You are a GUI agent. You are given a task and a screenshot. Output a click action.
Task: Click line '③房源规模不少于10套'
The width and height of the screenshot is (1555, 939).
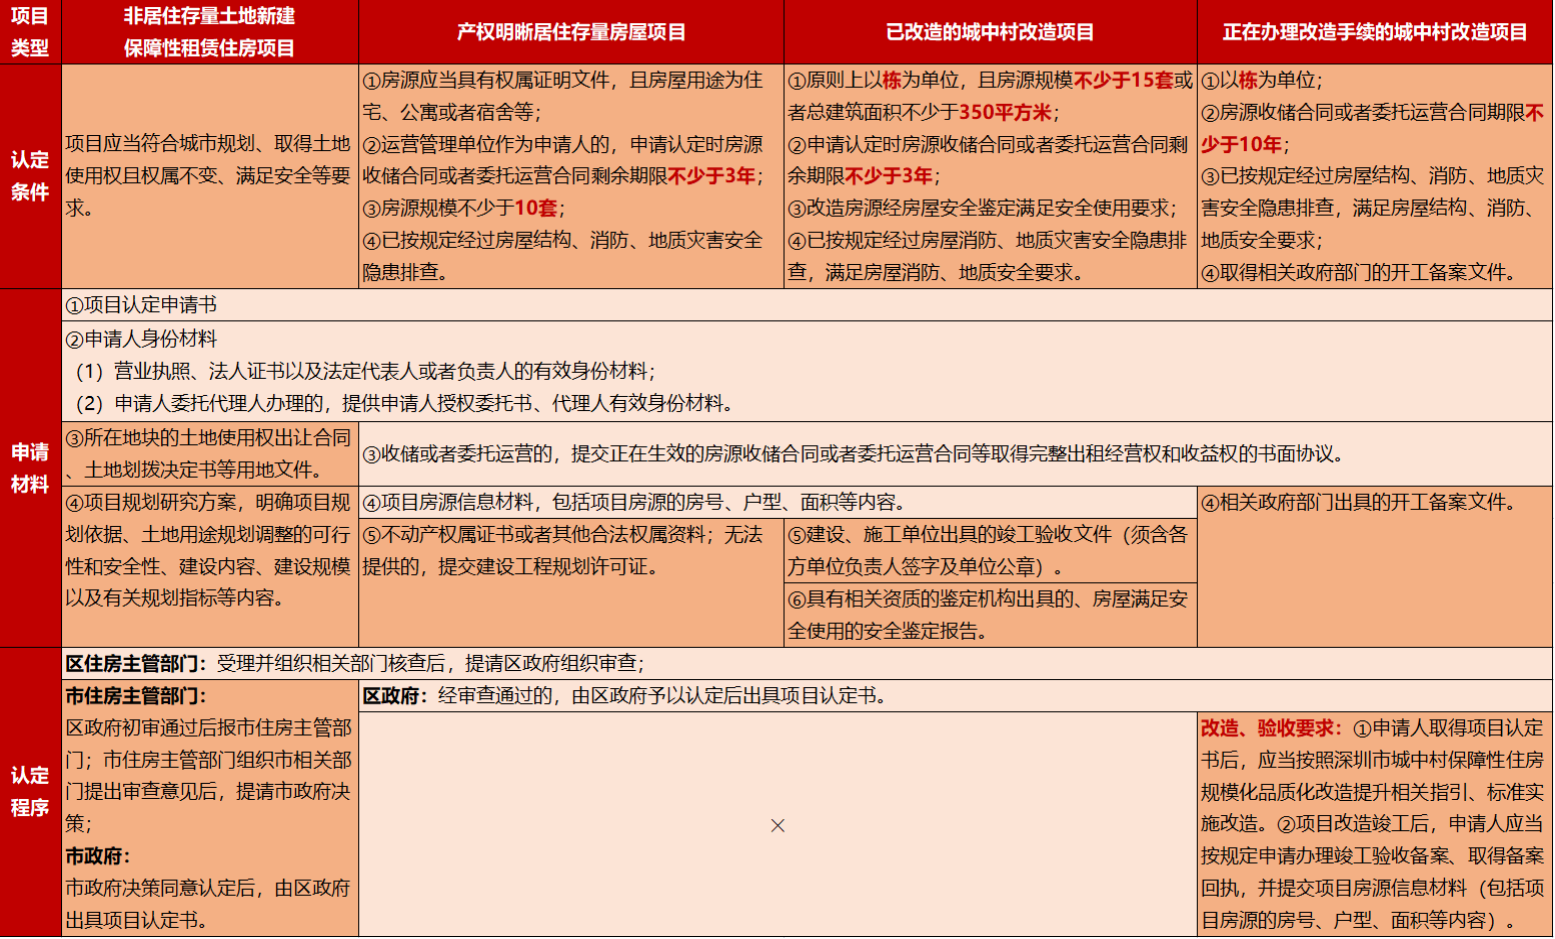point(463,208)
